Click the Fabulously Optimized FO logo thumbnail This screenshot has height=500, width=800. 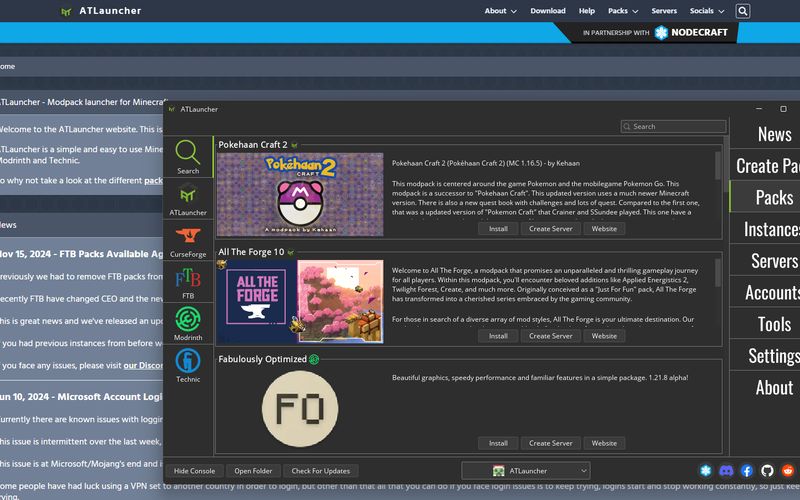pos(300,409)
